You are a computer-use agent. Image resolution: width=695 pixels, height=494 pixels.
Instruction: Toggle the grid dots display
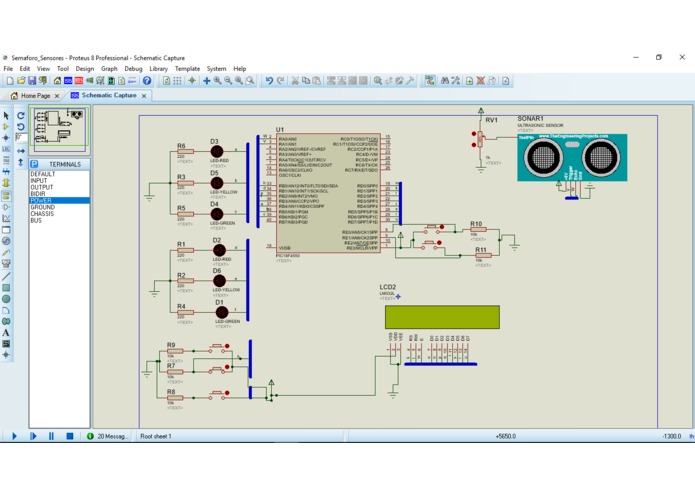click(x=177, y=81)
